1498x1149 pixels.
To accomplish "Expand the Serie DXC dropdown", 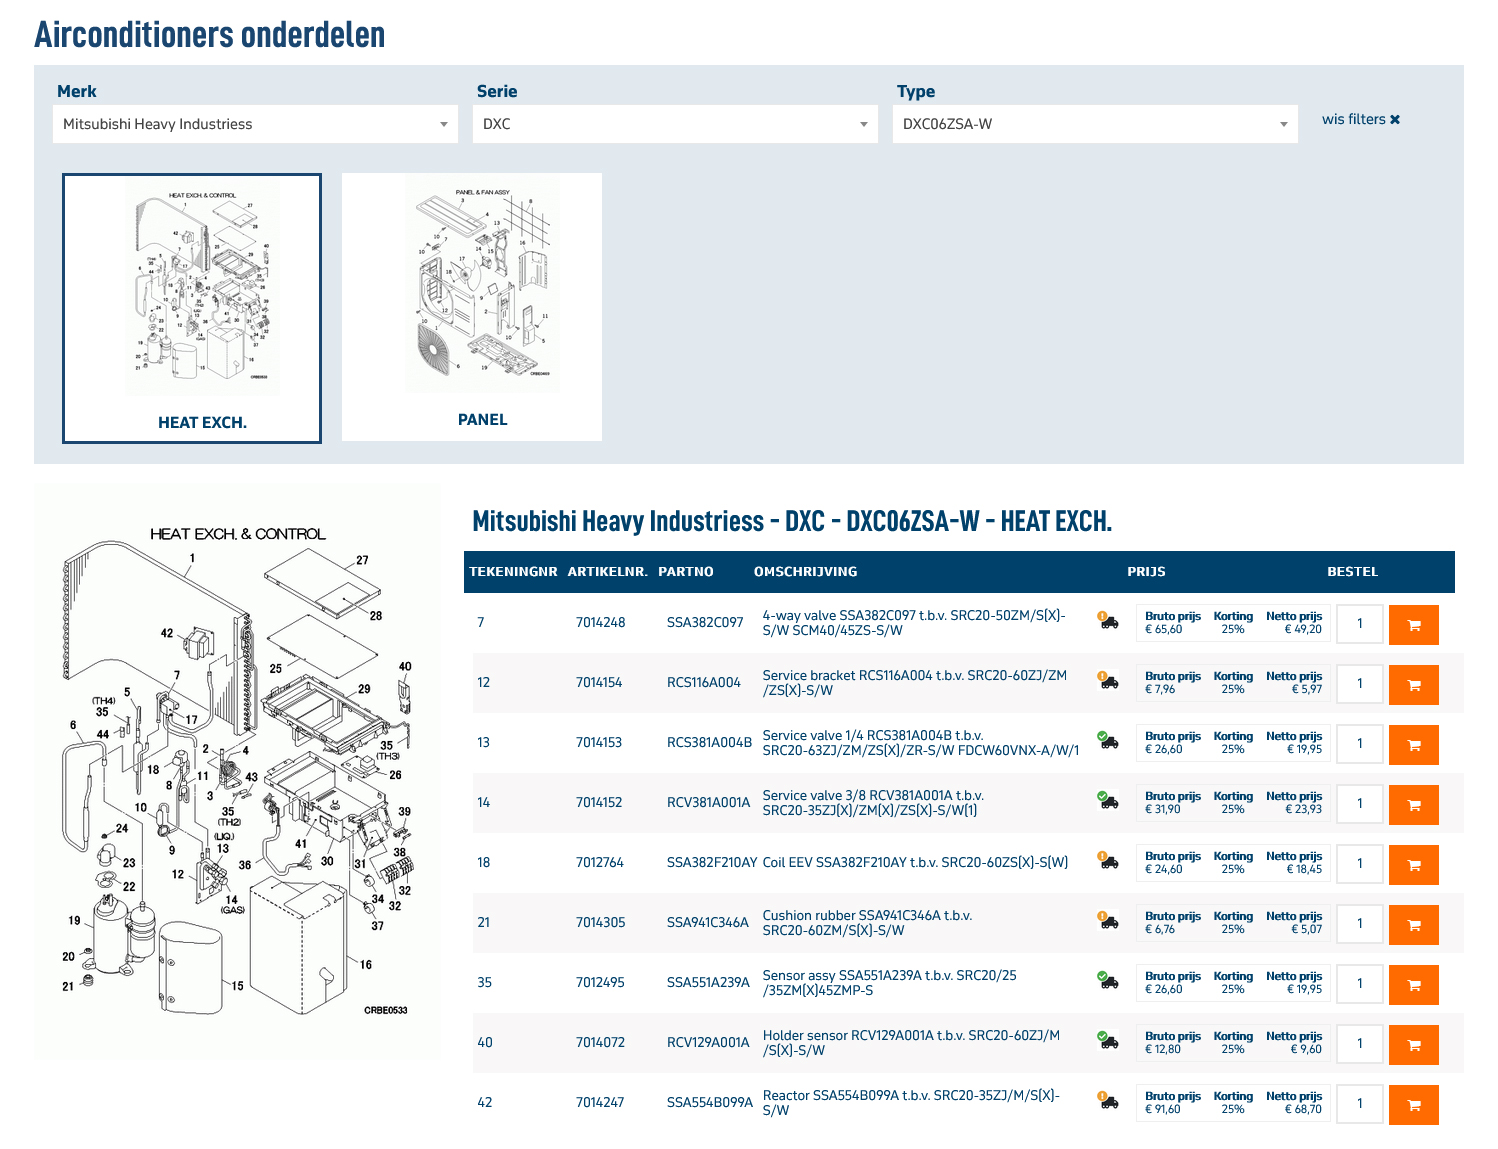I will click(x=675, y=124).
